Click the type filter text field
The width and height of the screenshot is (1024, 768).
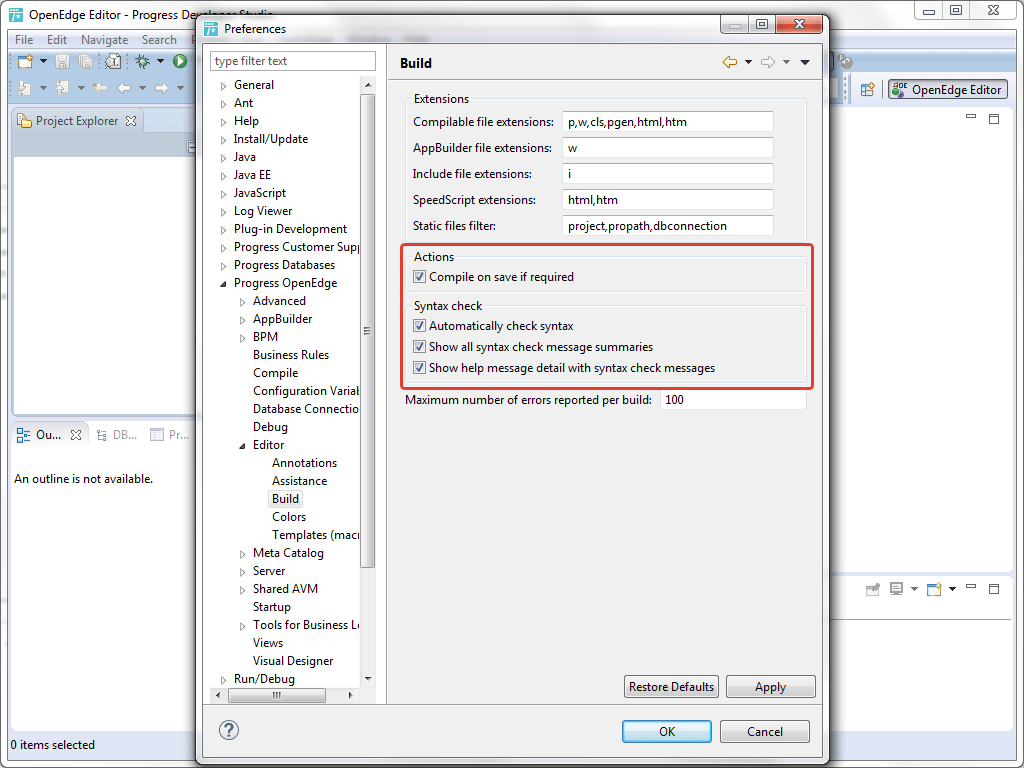coord(293,61)
